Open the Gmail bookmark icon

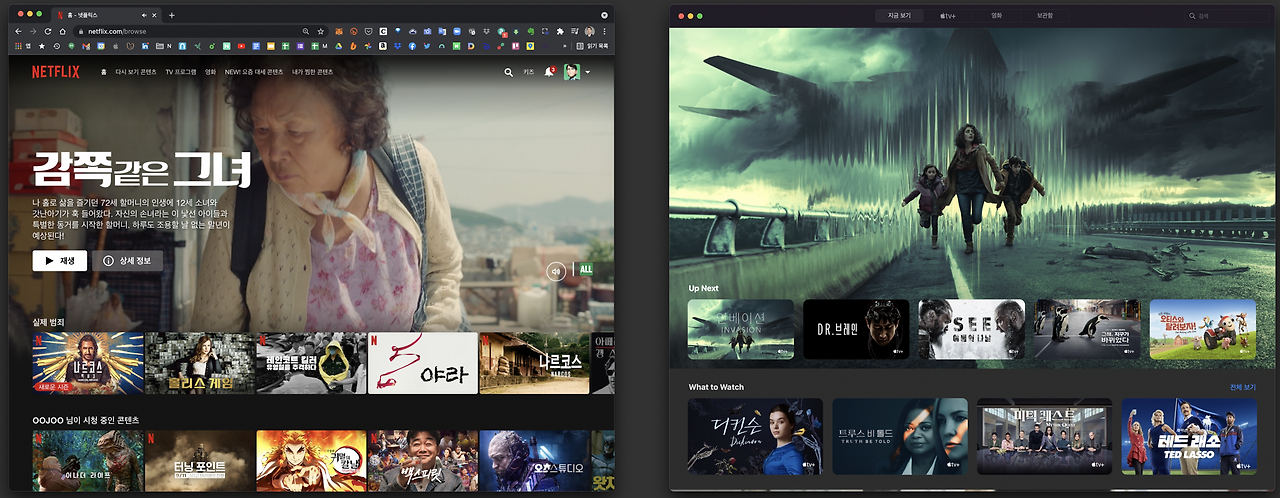[x=86, y=46]
